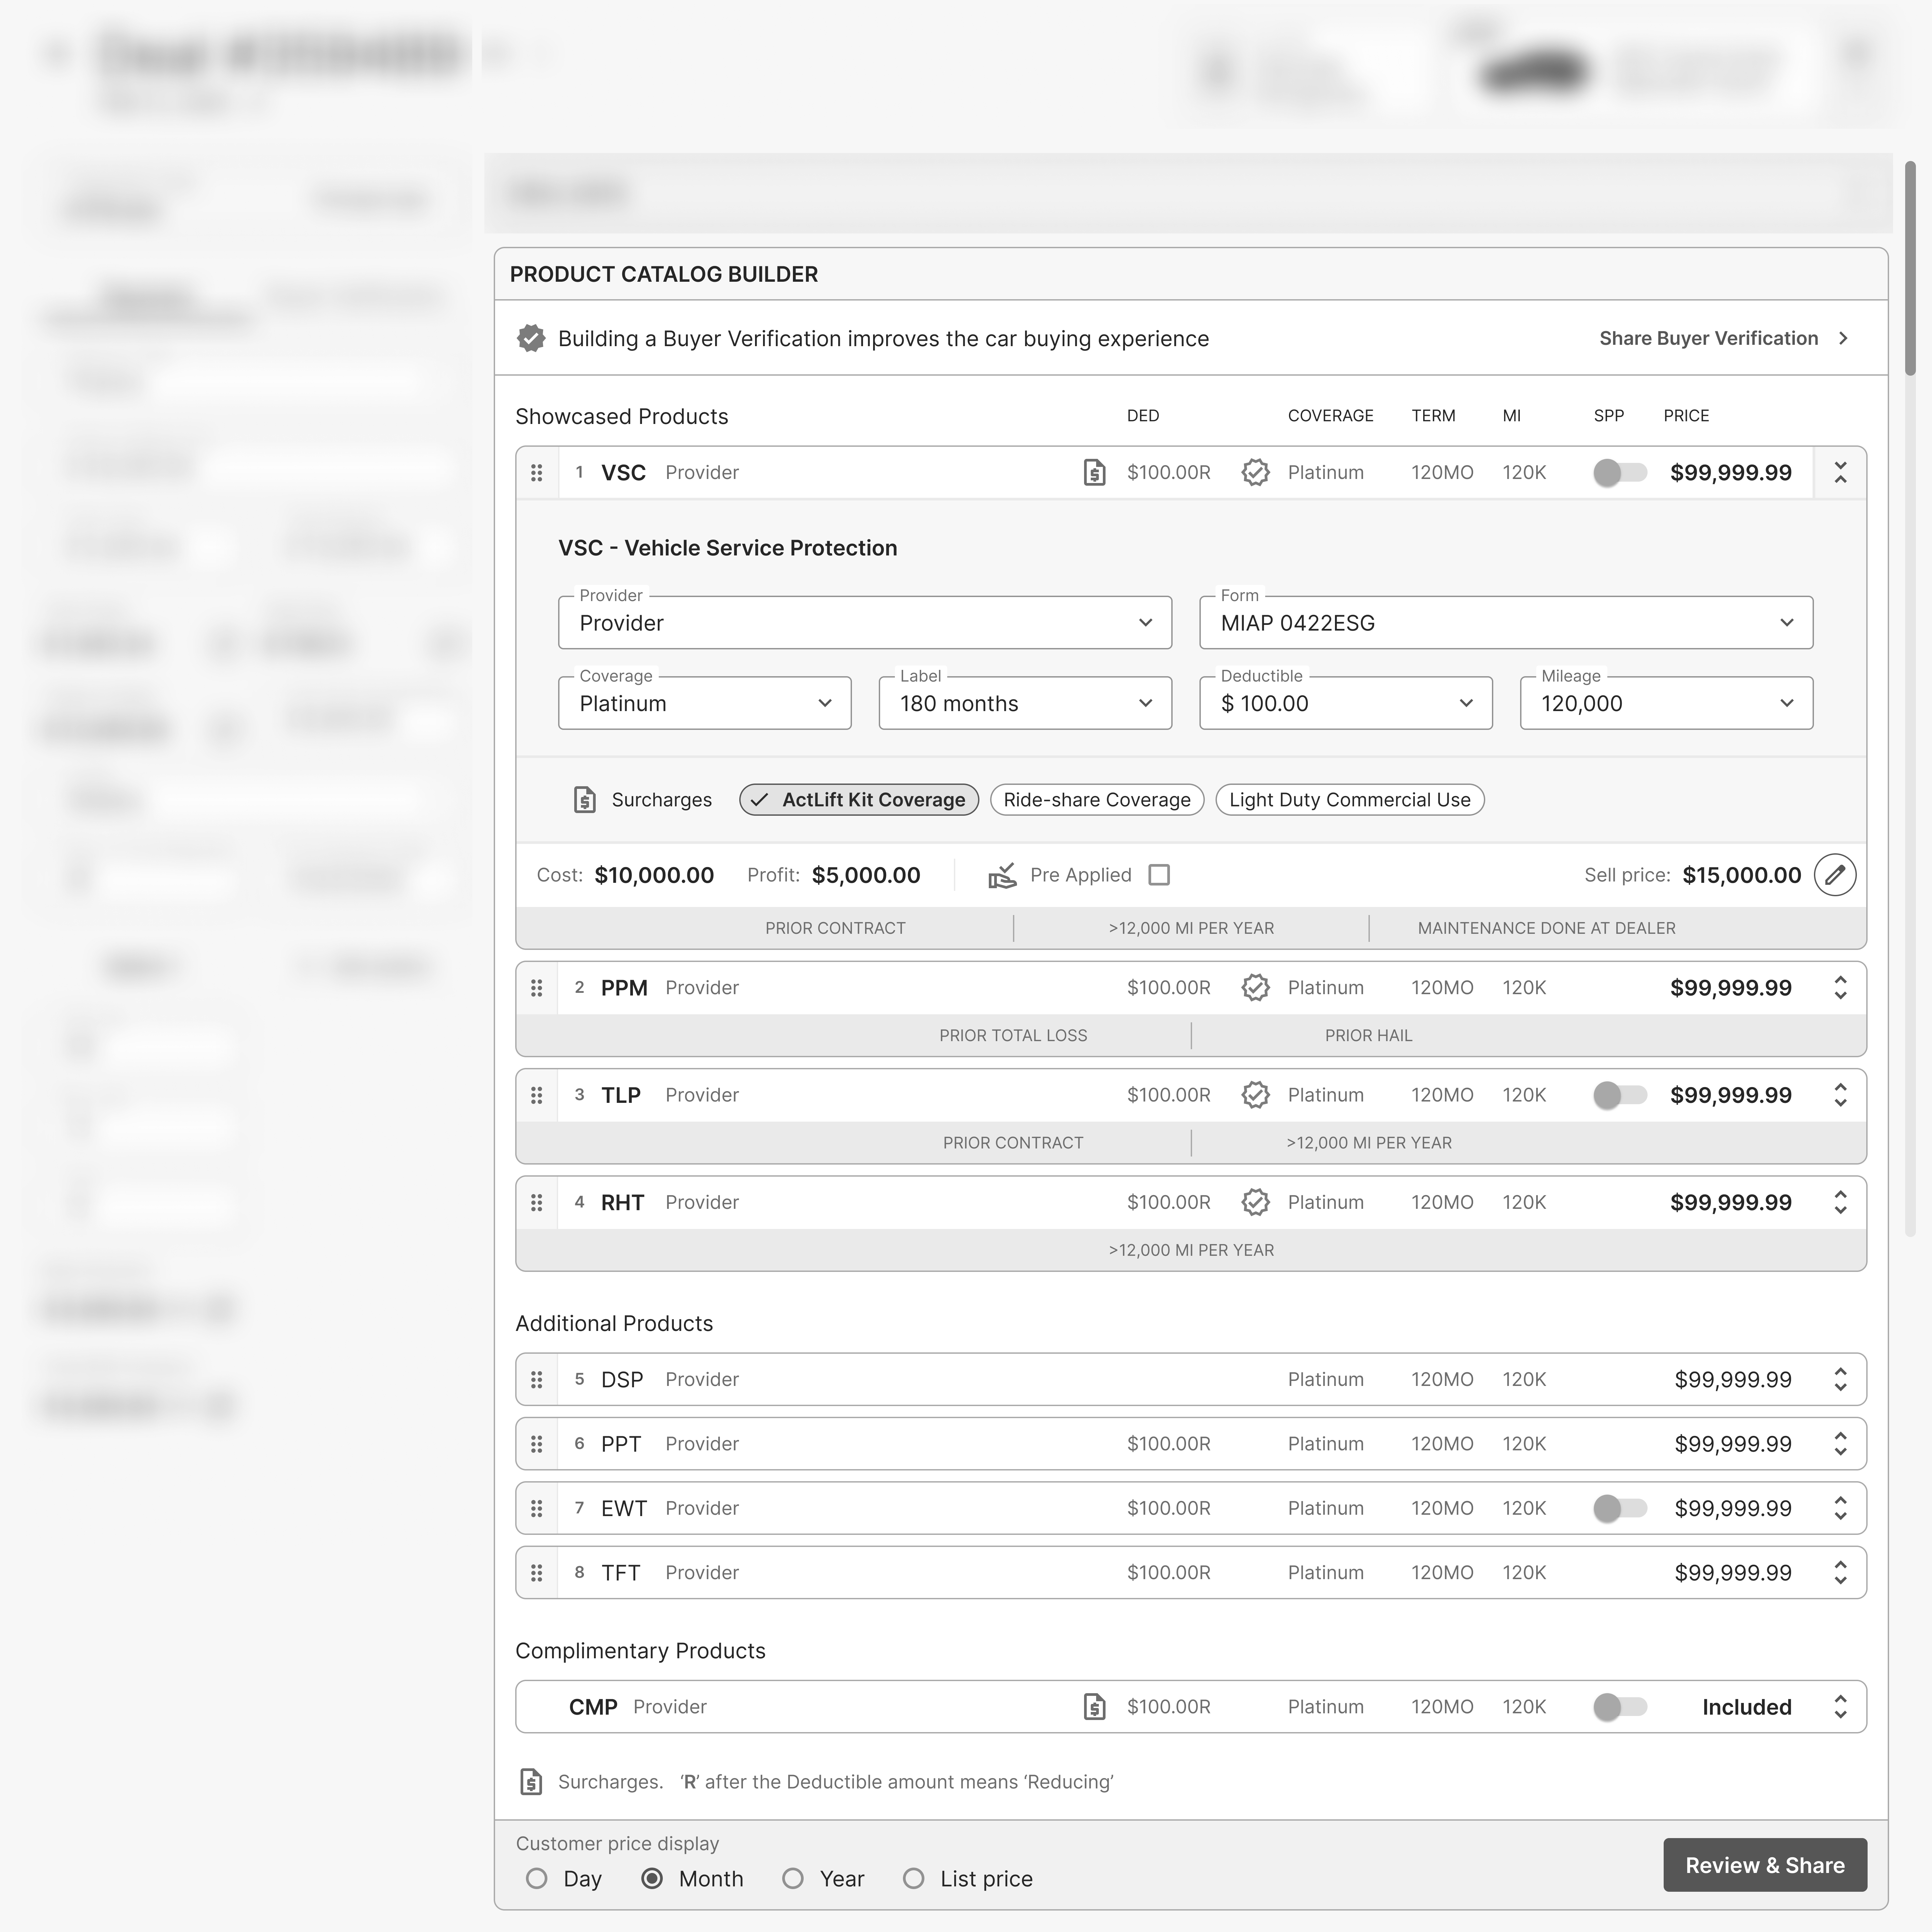Expand the CMP complimentary product row
This screenshot has height=1932, width=1932.
coord(1840,1707)
